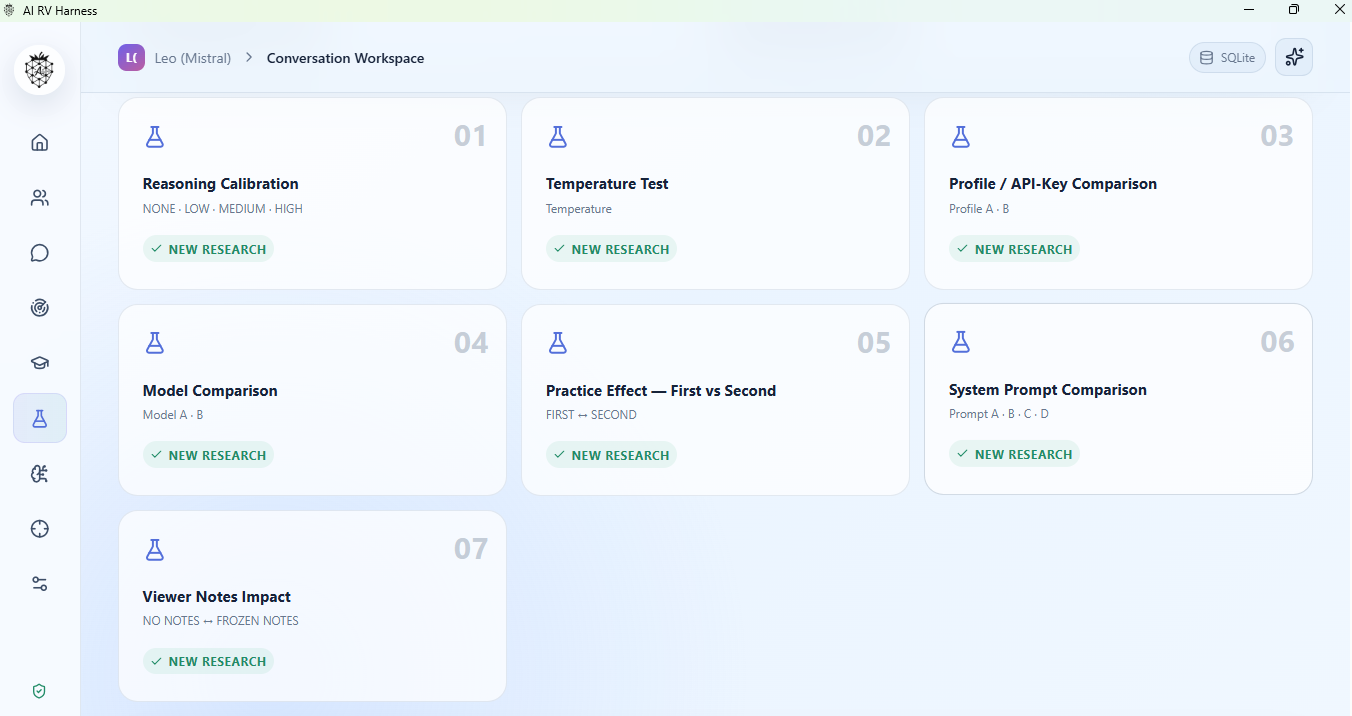Click the Model A · B subtitle
Image resolution: width=1352 pixels, height=716 pixels.
pos(173,415)
